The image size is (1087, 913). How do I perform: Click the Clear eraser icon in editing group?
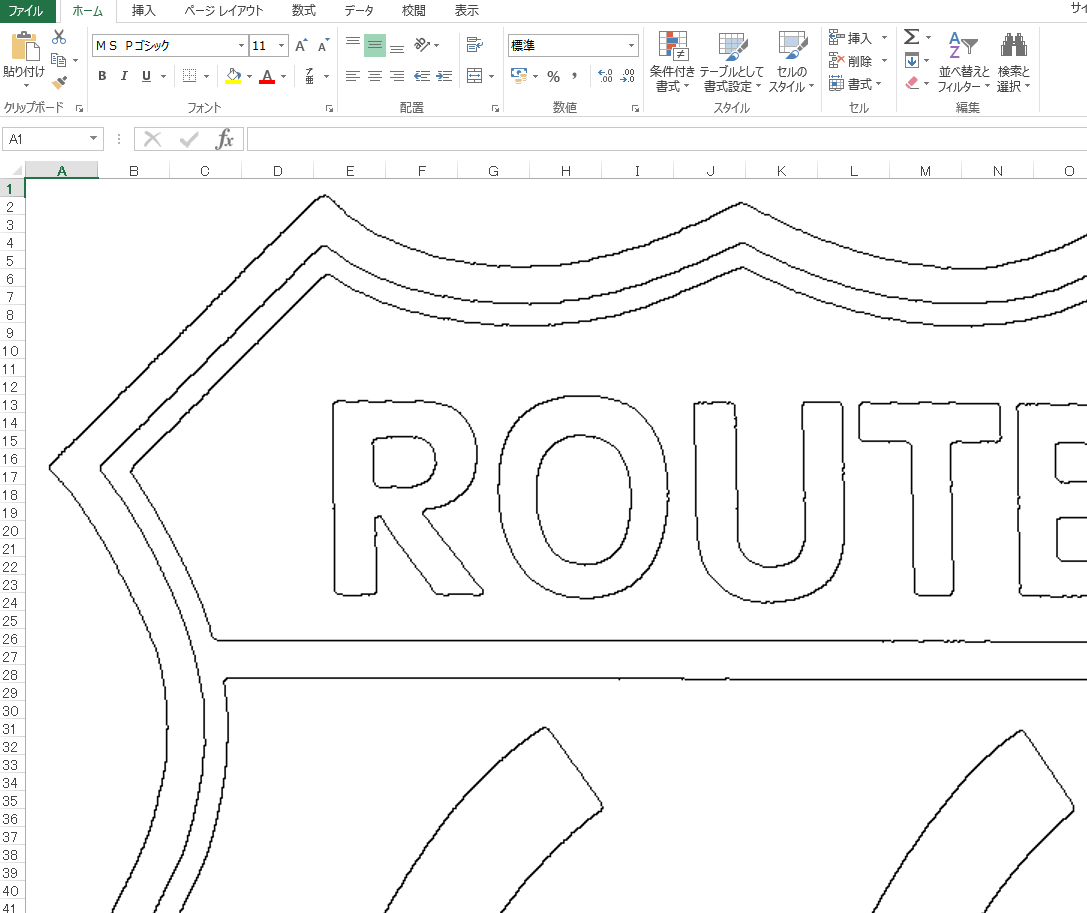[x=912, y=83]
